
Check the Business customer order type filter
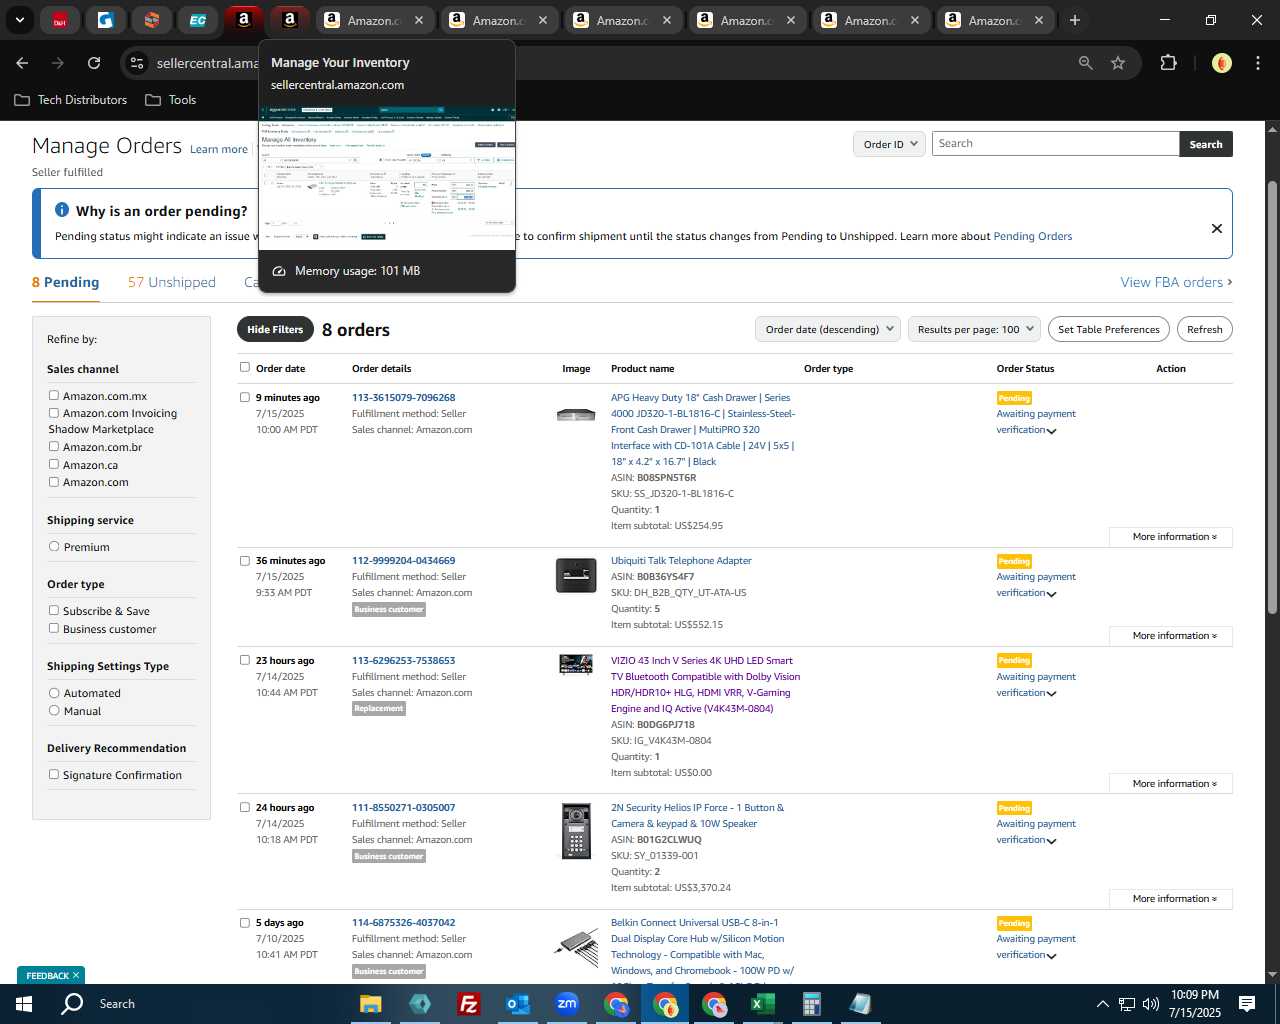54,628
